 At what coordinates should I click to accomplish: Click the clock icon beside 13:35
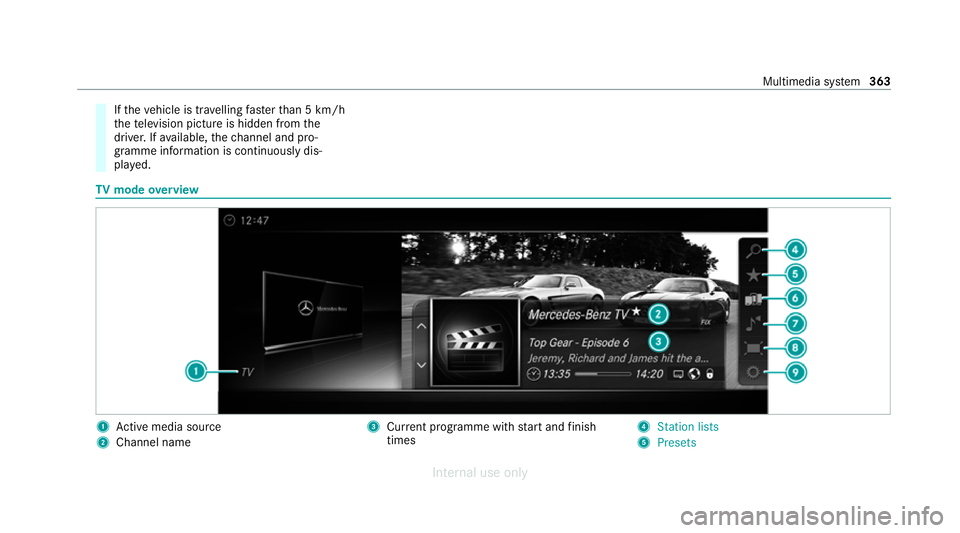tap(534, 374)
